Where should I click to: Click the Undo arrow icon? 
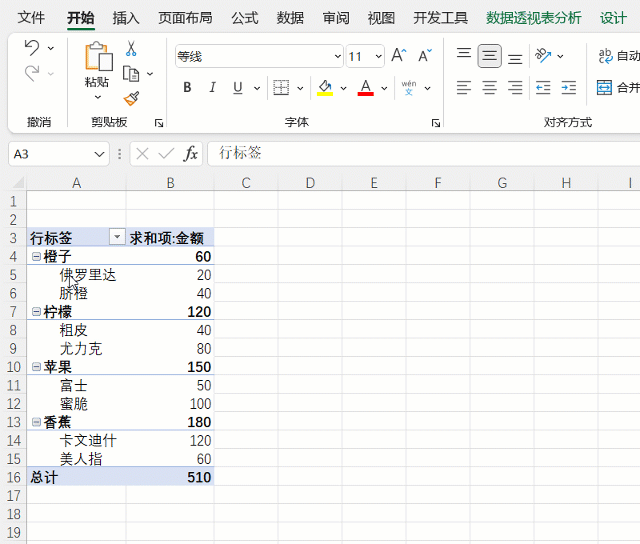(32, 48)
